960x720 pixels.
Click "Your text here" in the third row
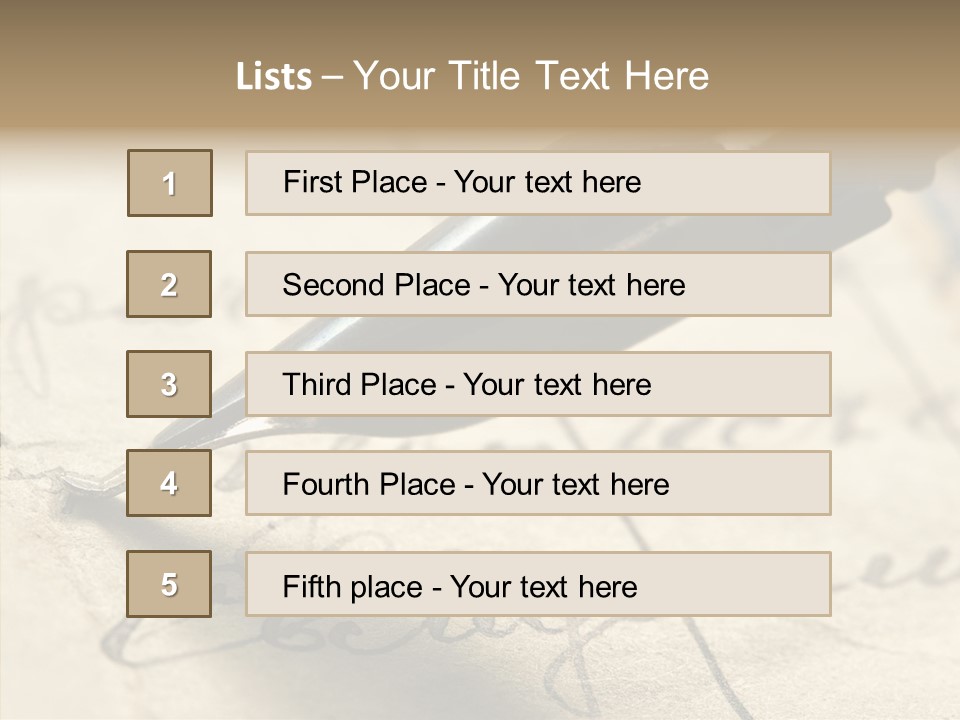point(557,385)
